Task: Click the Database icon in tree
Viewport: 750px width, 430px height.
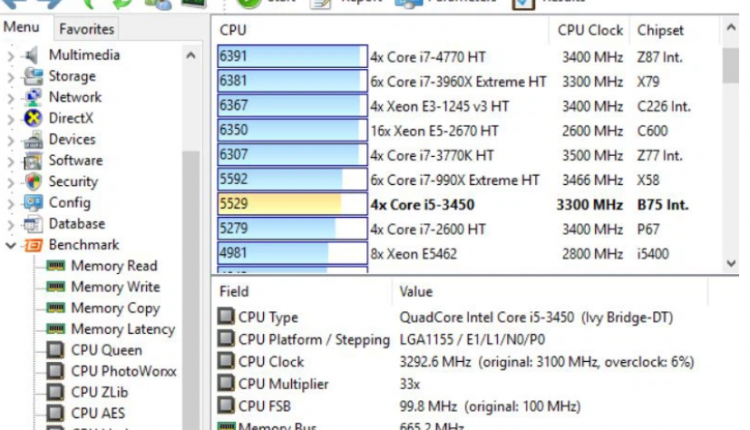Action: [x=32, y=224]
